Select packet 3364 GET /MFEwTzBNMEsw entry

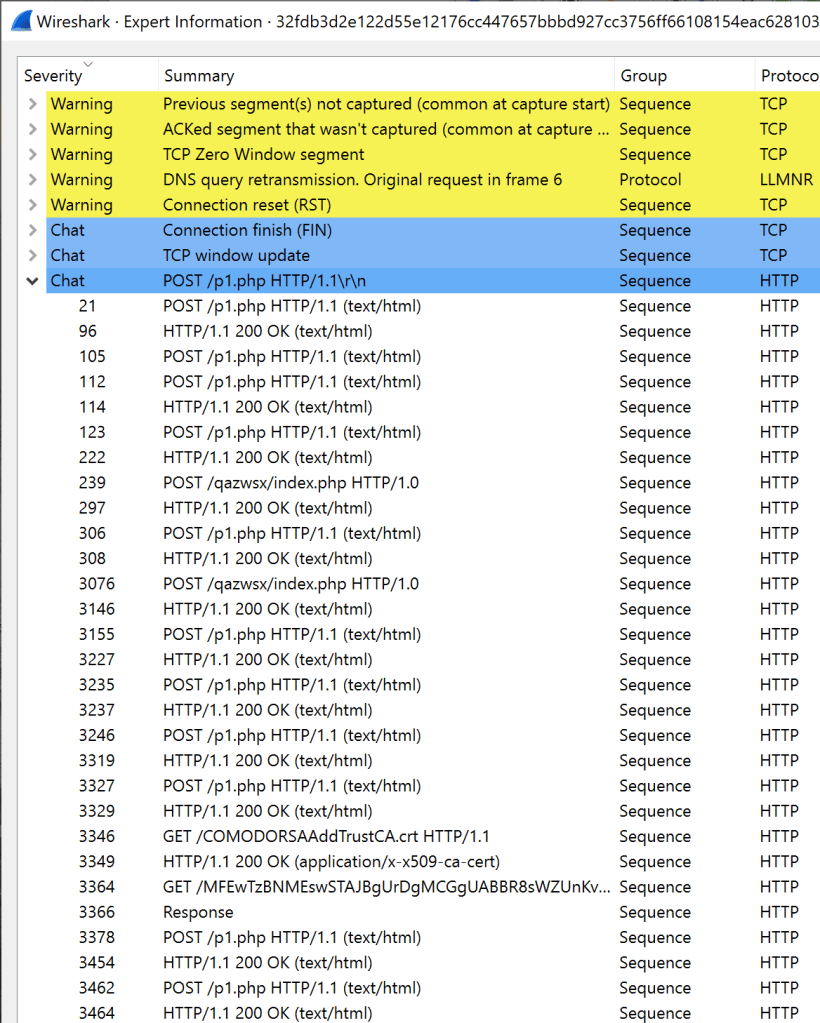click(386, 887)
